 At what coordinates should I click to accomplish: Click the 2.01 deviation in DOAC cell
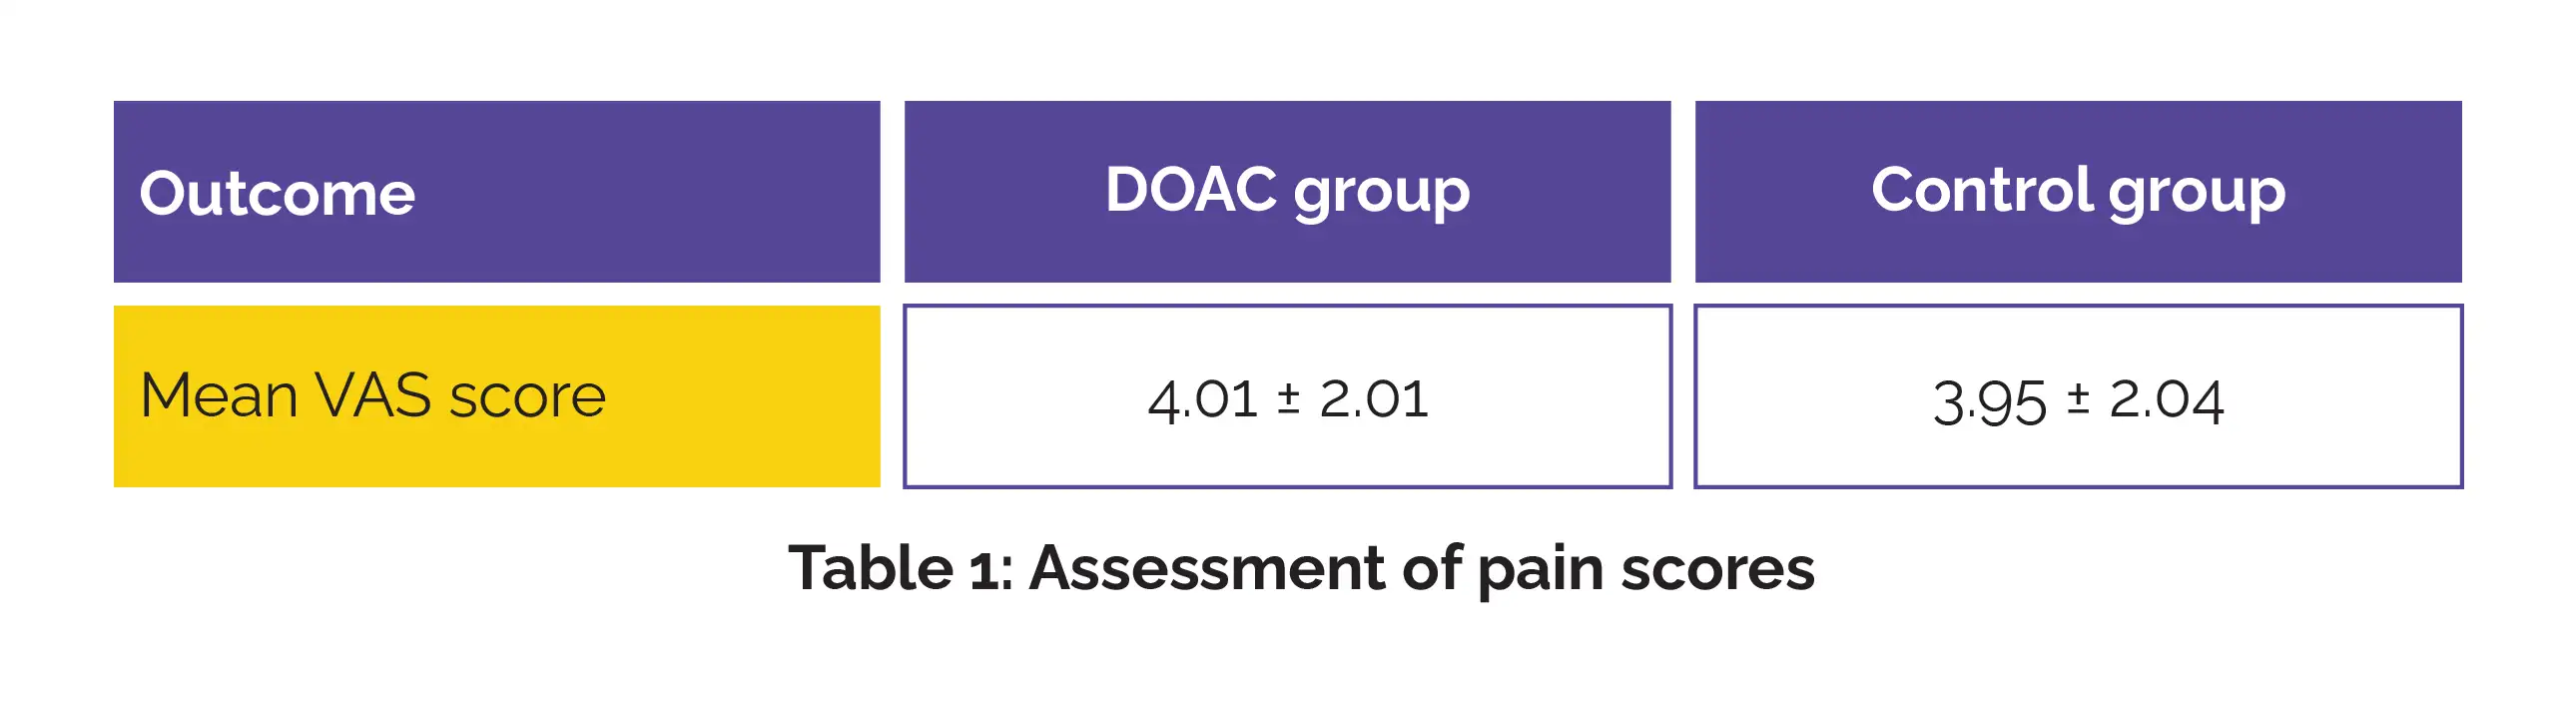1373,399
